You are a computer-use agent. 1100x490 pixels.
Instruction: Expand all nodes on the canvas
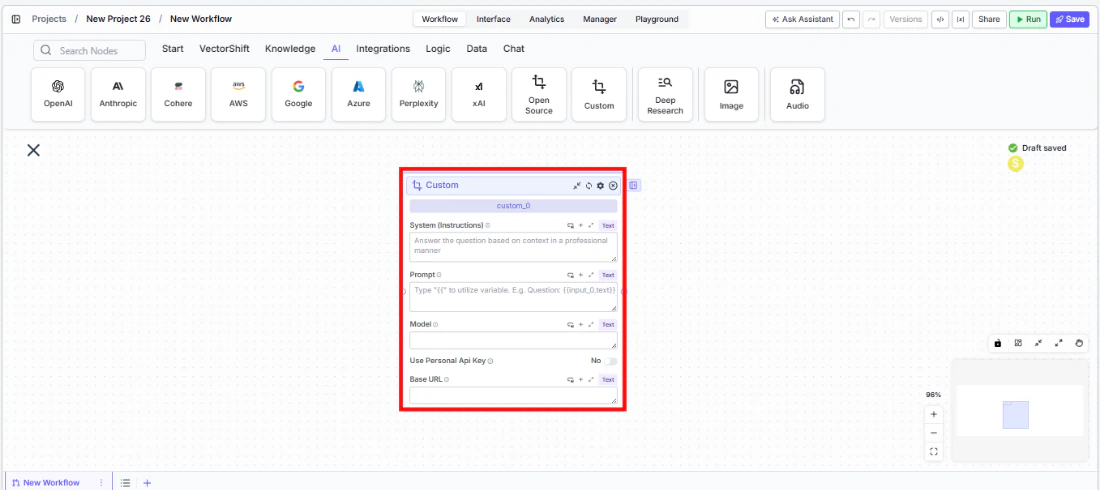click(x=1059, y=343)
